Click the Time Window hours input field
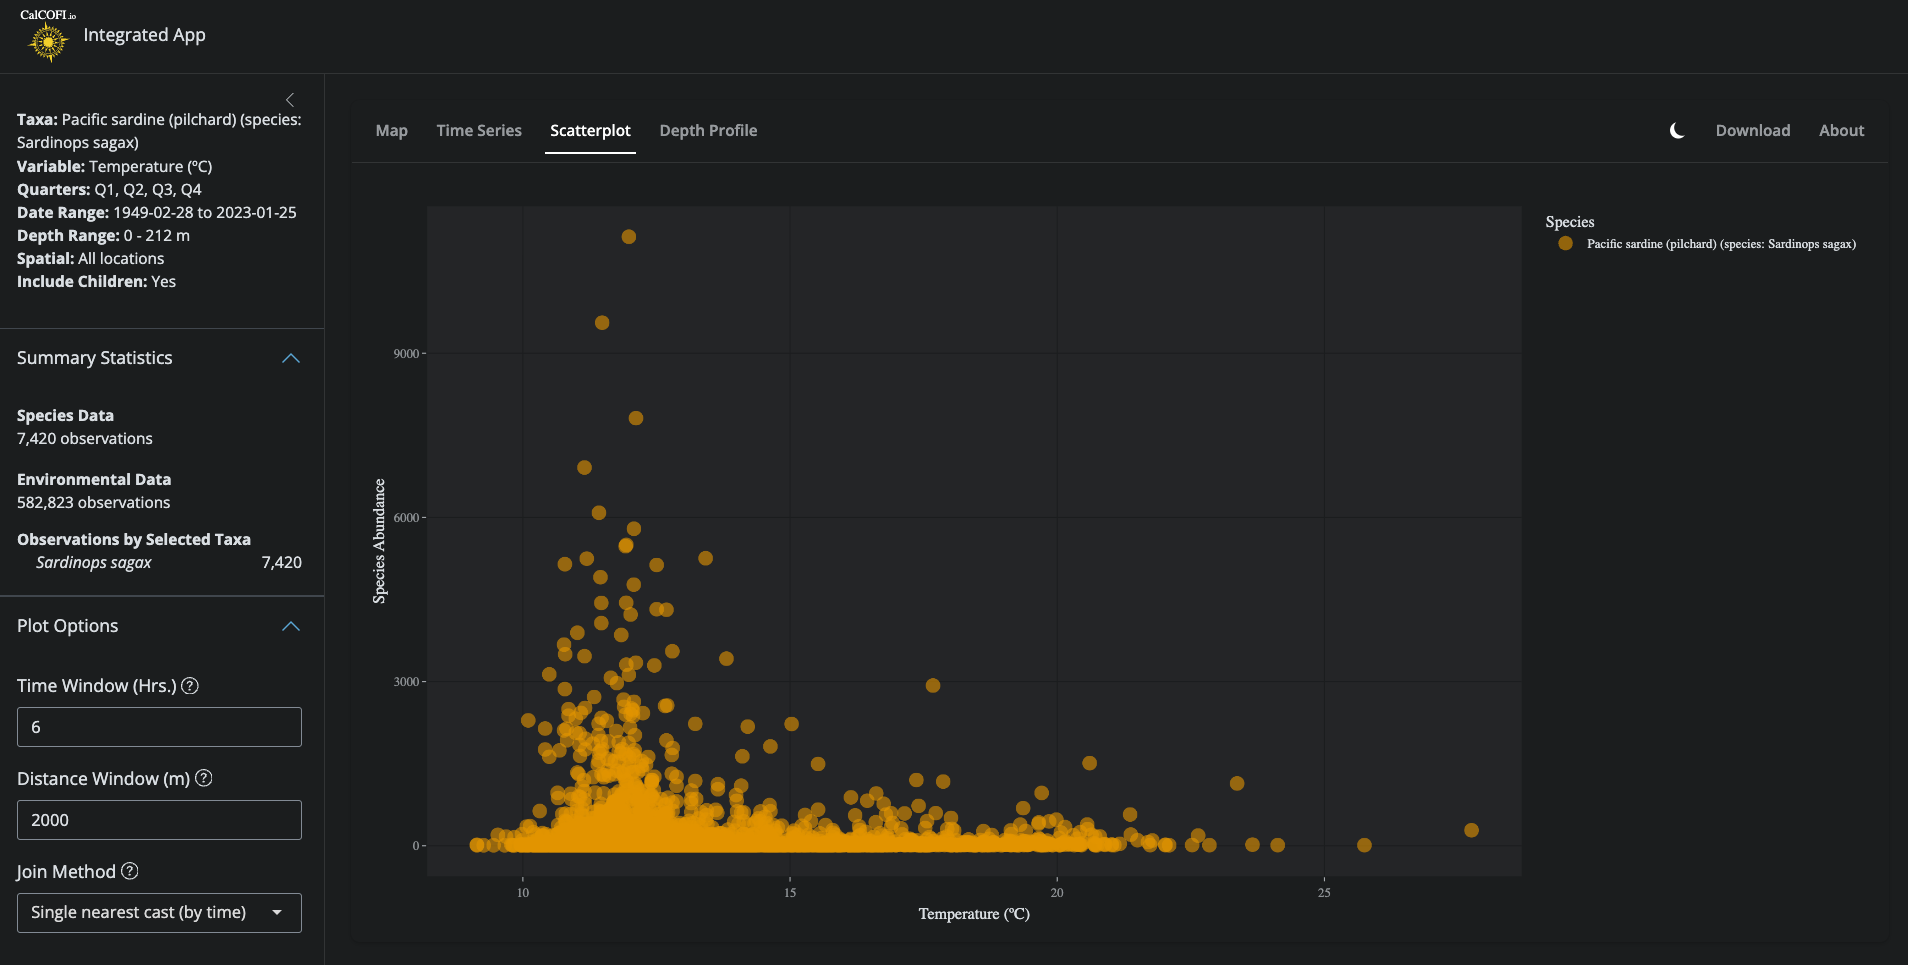 (x=159, y=727)
